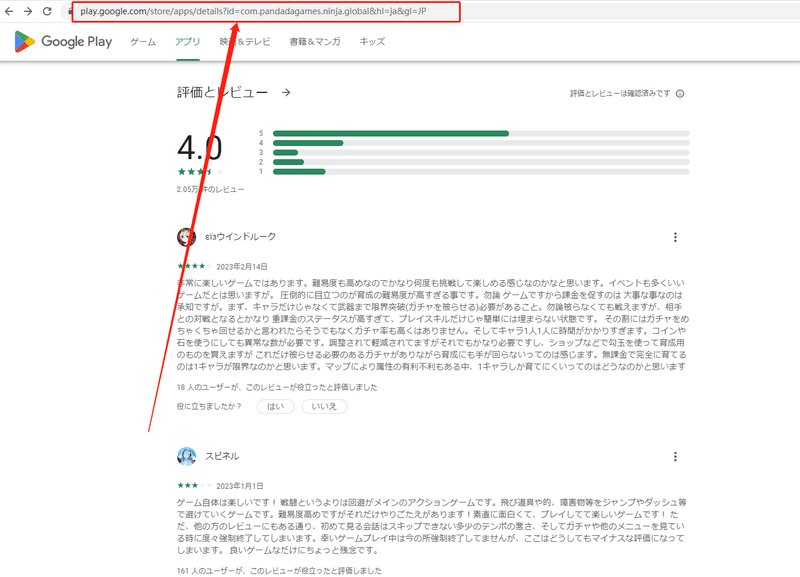Screen dimensions: 800x577
Task: Click 役に立ちましたか？ label
Action: pos(209,407)
